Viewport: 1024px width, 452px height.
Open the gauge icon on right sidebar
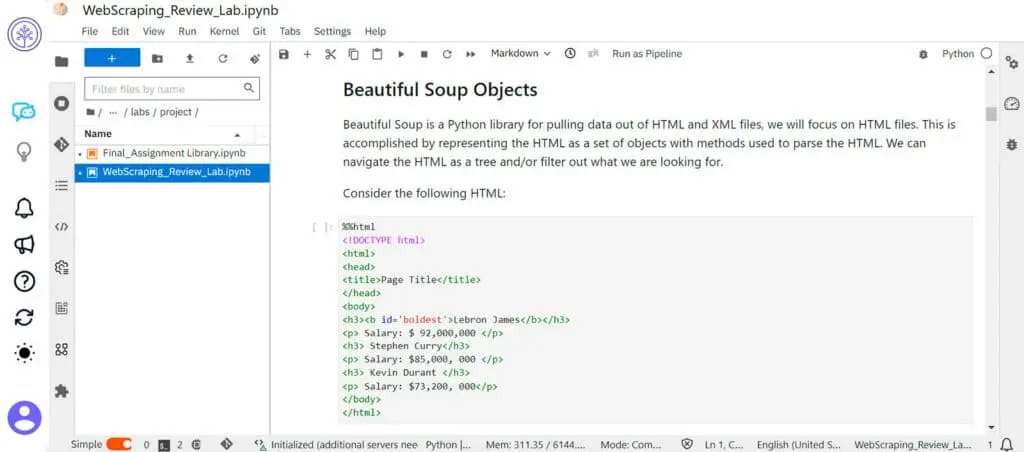1012,103
